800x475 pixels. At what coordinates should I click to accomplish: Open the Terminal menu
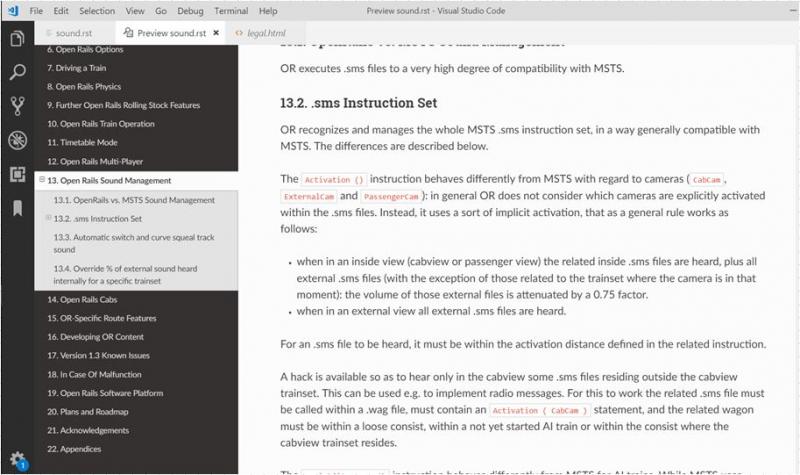coord(231,11)
